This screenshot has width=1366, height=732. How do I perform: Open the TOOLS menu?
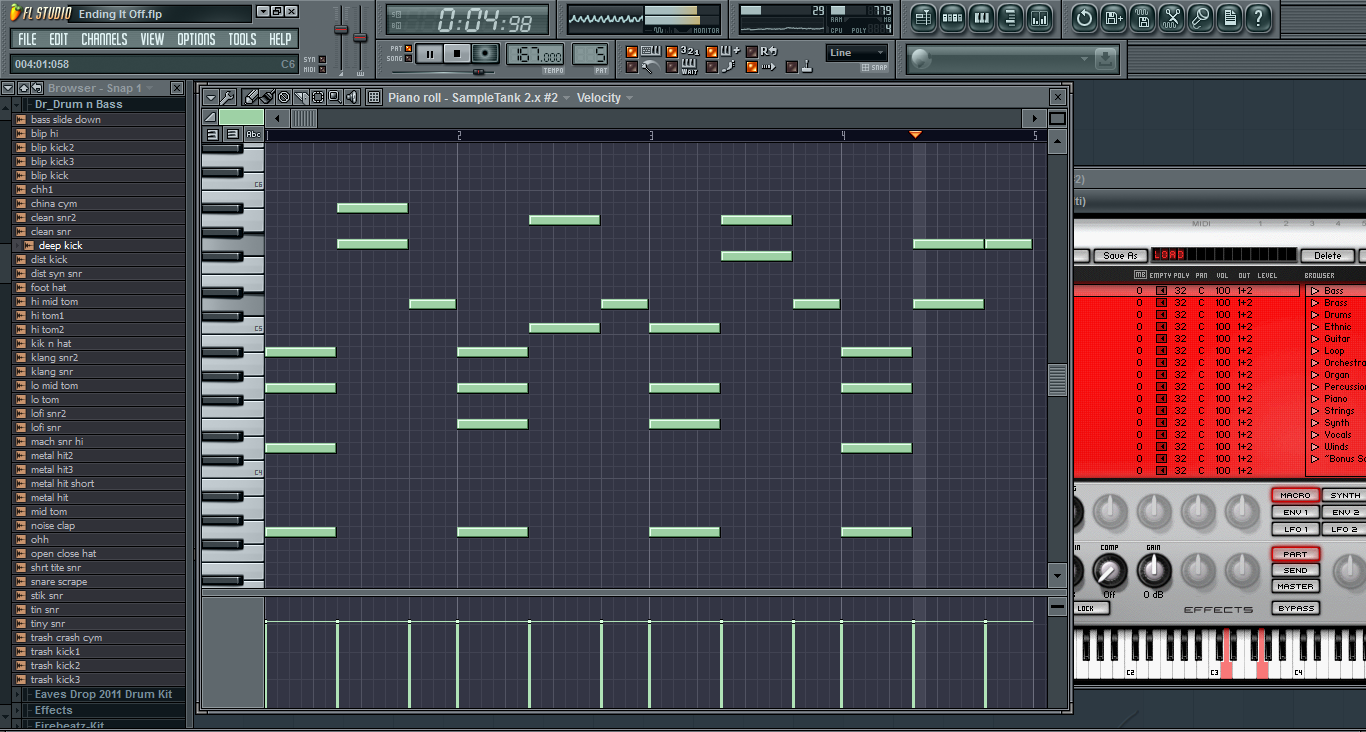coord(242,39)
